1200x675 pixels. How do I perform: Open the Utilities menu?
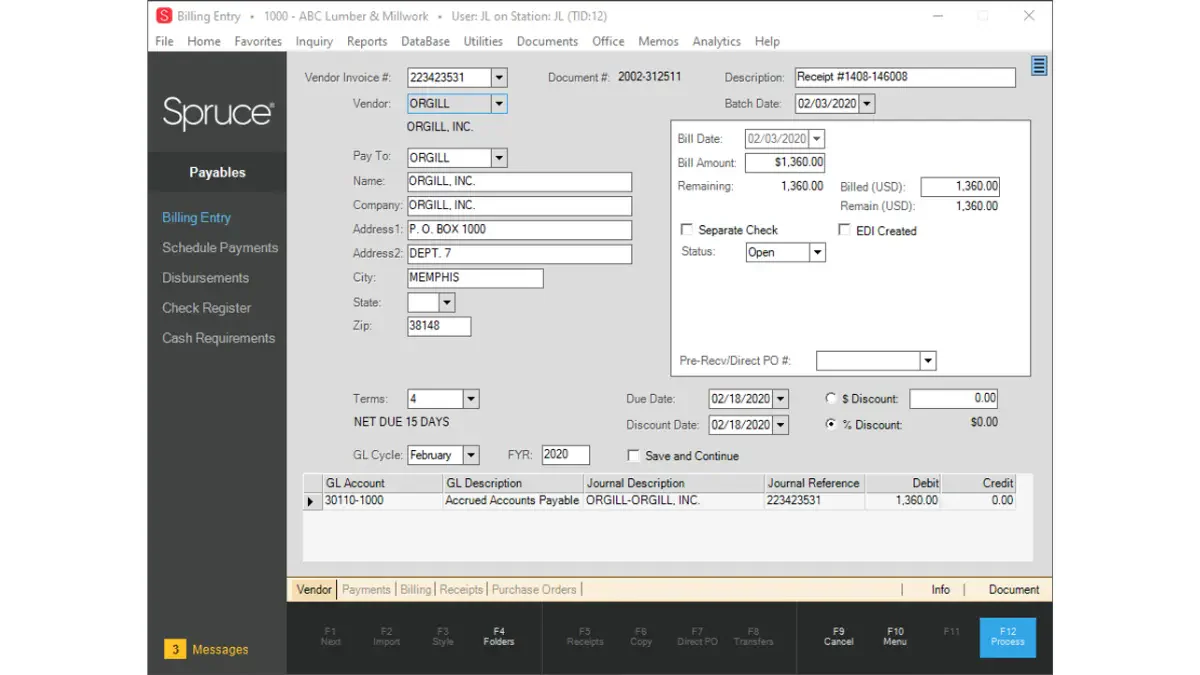pyautogui.click(x=483, y=41)
